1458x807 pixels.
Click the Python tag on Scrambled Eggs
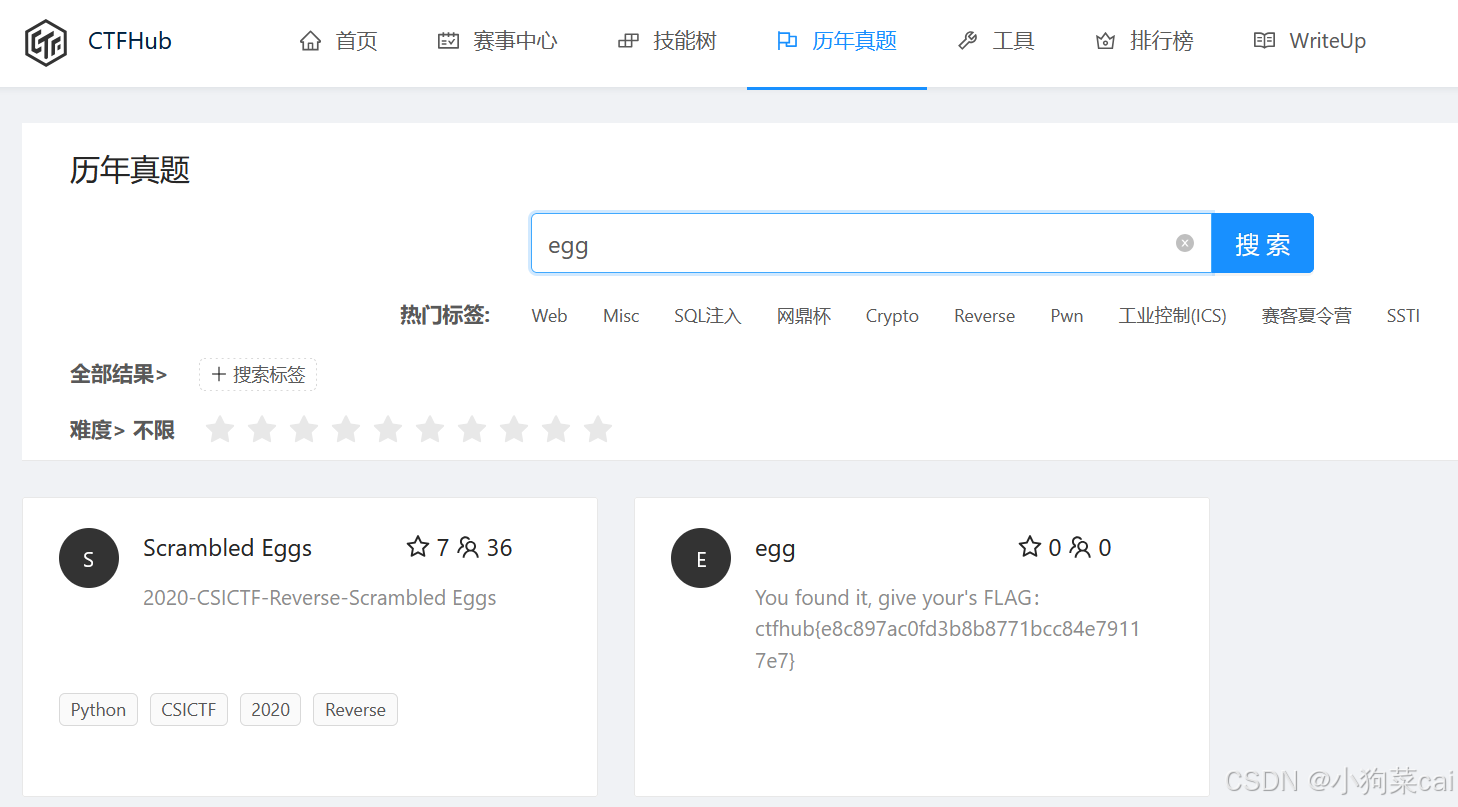click(98, 710)
